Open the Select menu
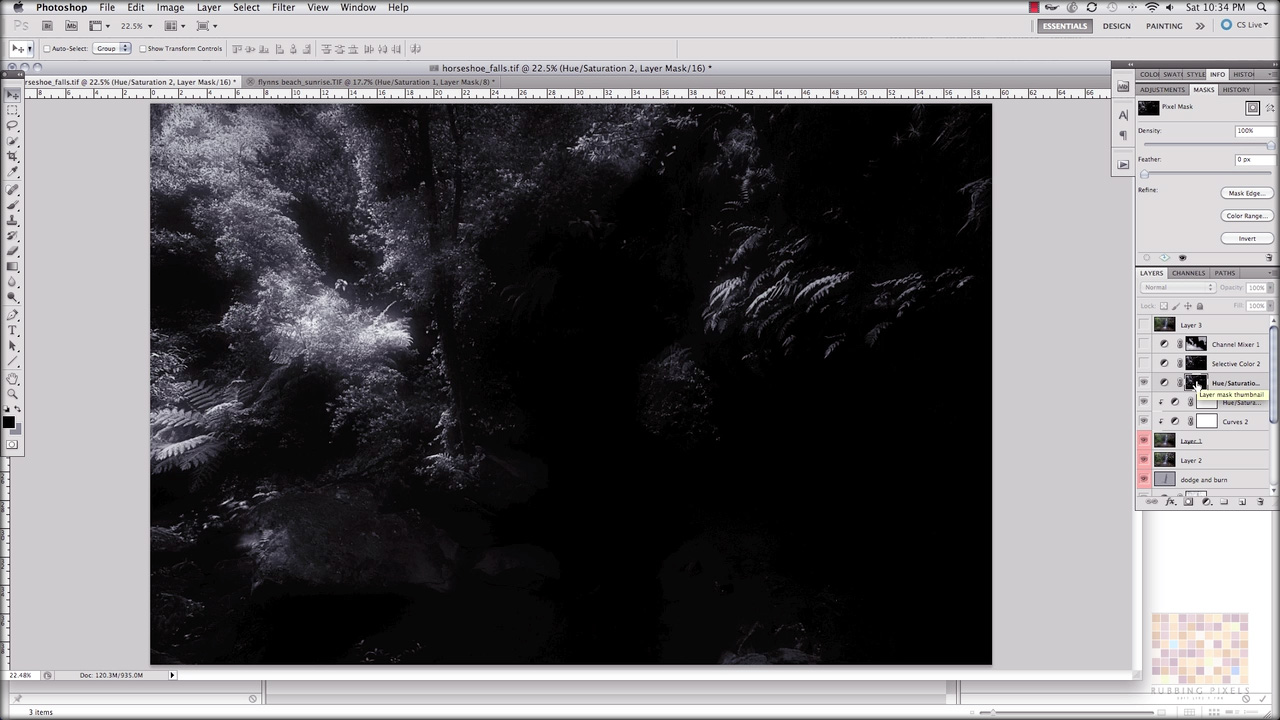 point(246,7)
